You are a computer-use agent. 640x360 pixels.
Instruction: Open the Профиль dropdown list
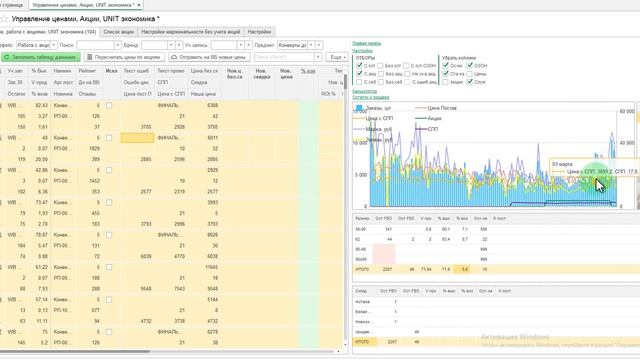pos(53,45)
